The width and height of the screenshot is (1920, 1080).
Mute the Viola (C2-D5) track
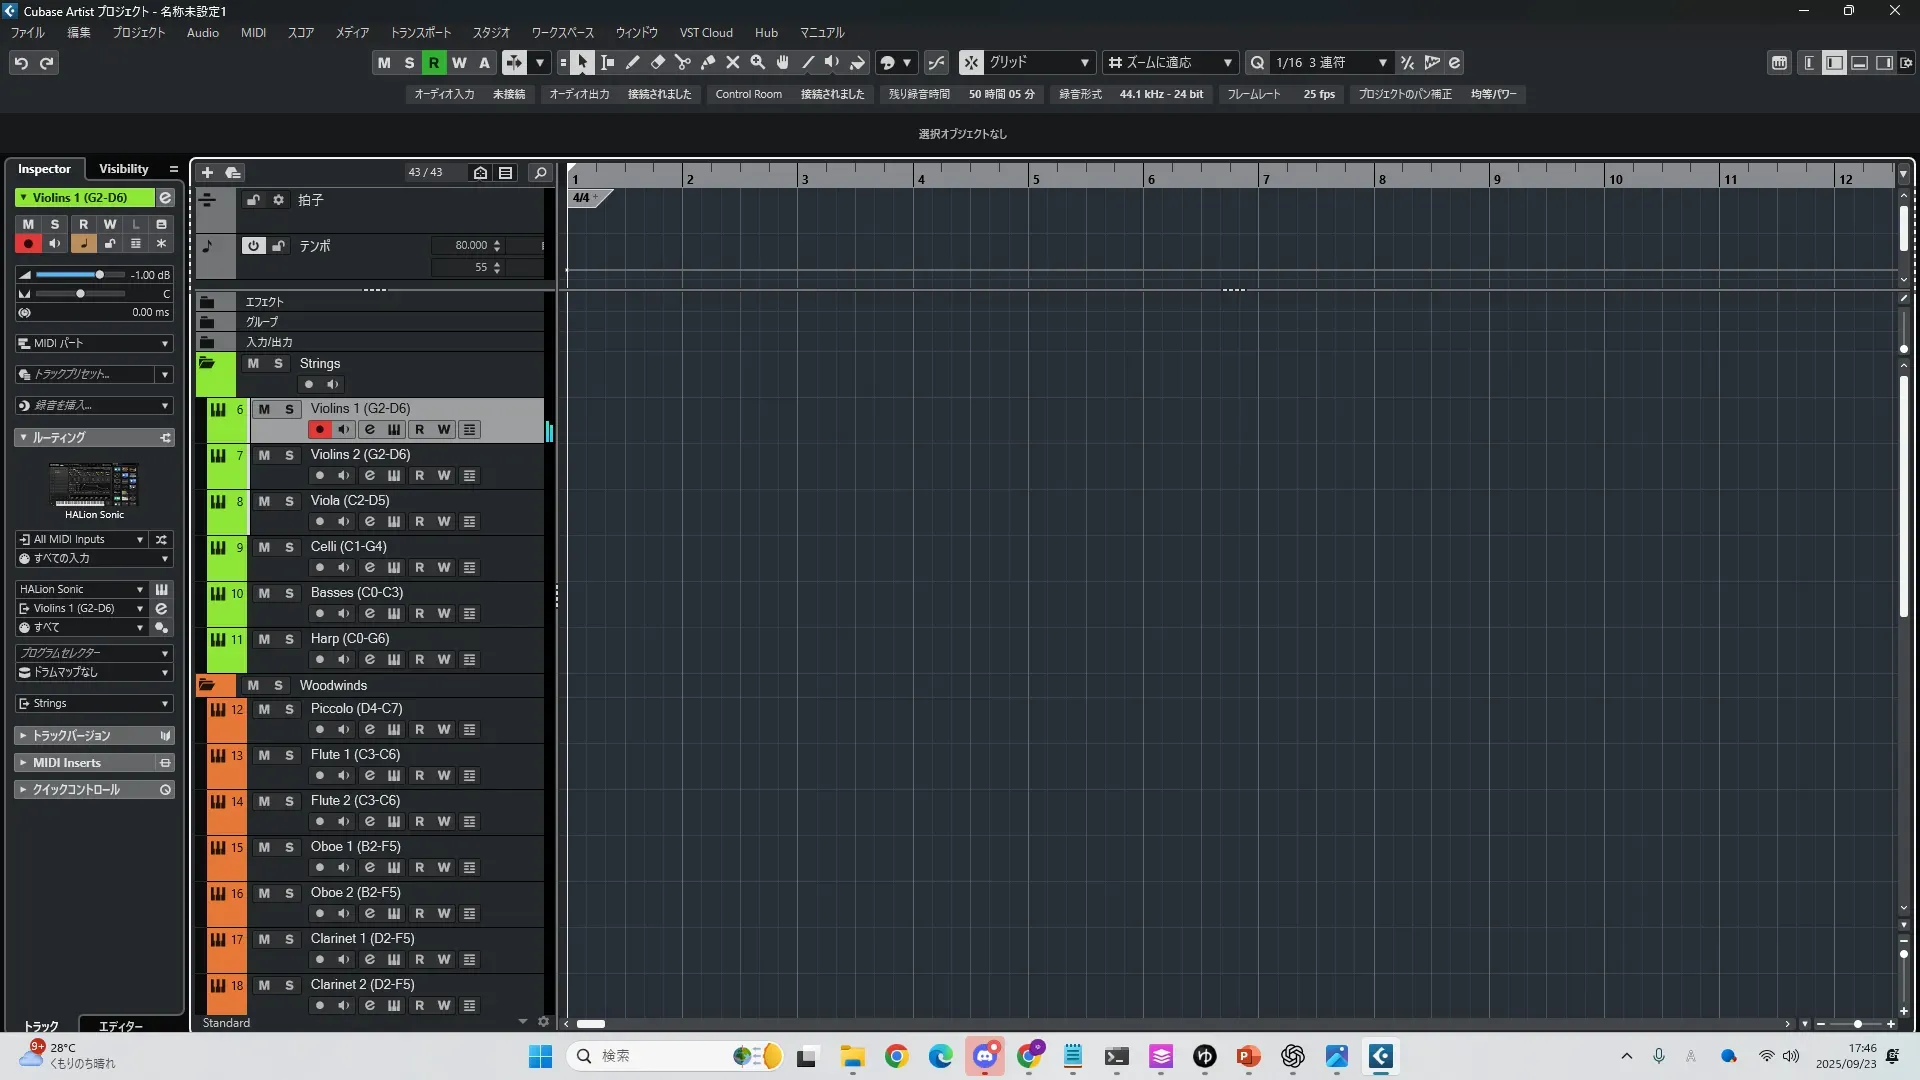(264, 501)
